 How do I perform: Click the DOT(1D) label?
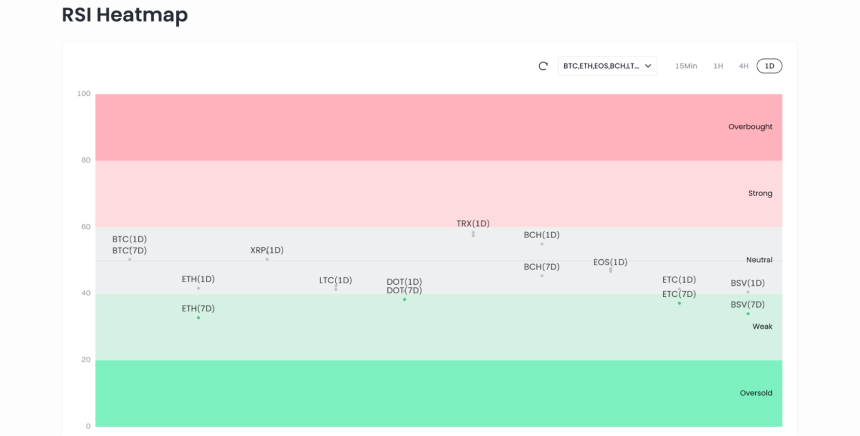pos(404,282)
